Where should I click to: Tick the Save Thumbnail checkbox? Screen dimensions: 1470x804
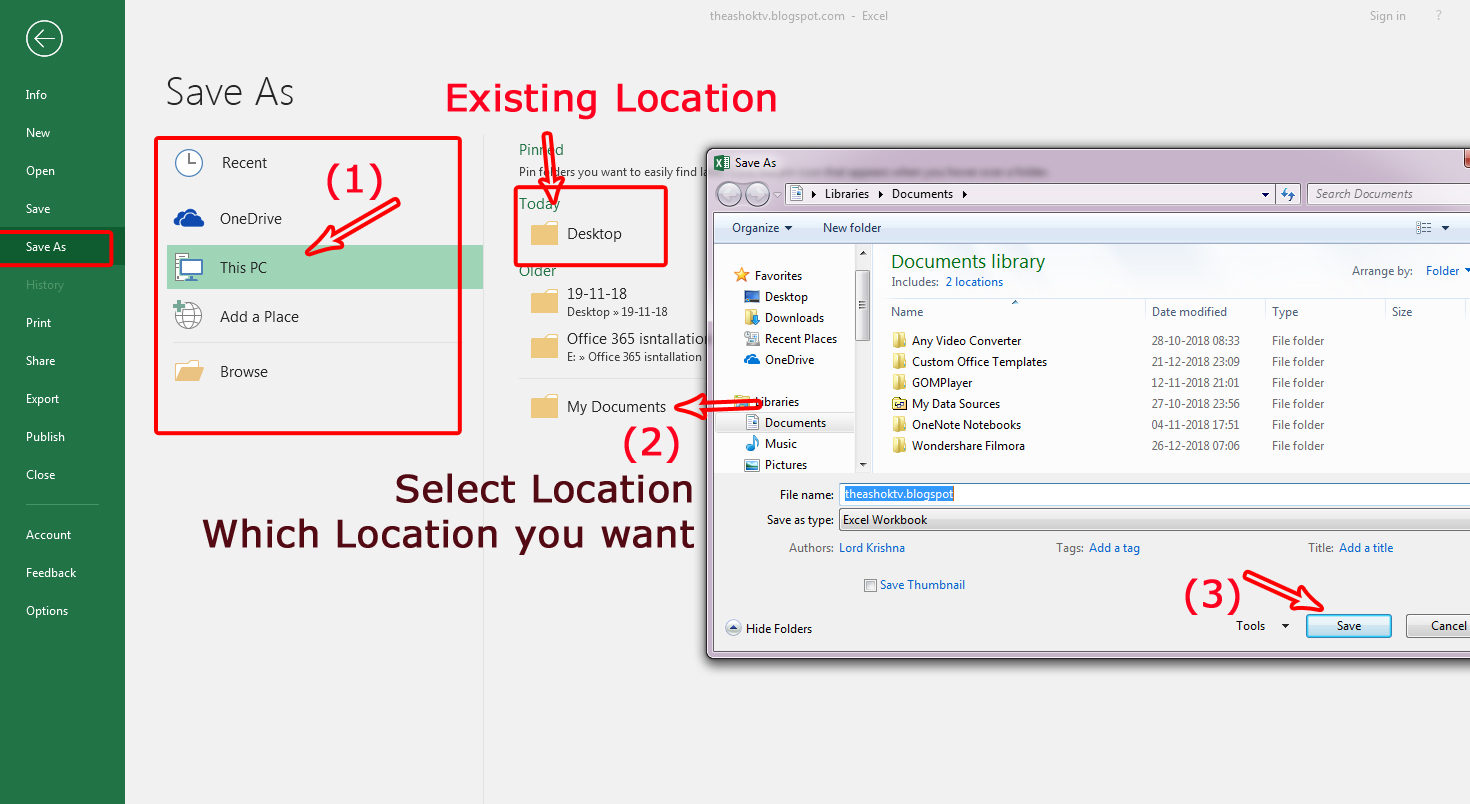click(x=870, y=586)
